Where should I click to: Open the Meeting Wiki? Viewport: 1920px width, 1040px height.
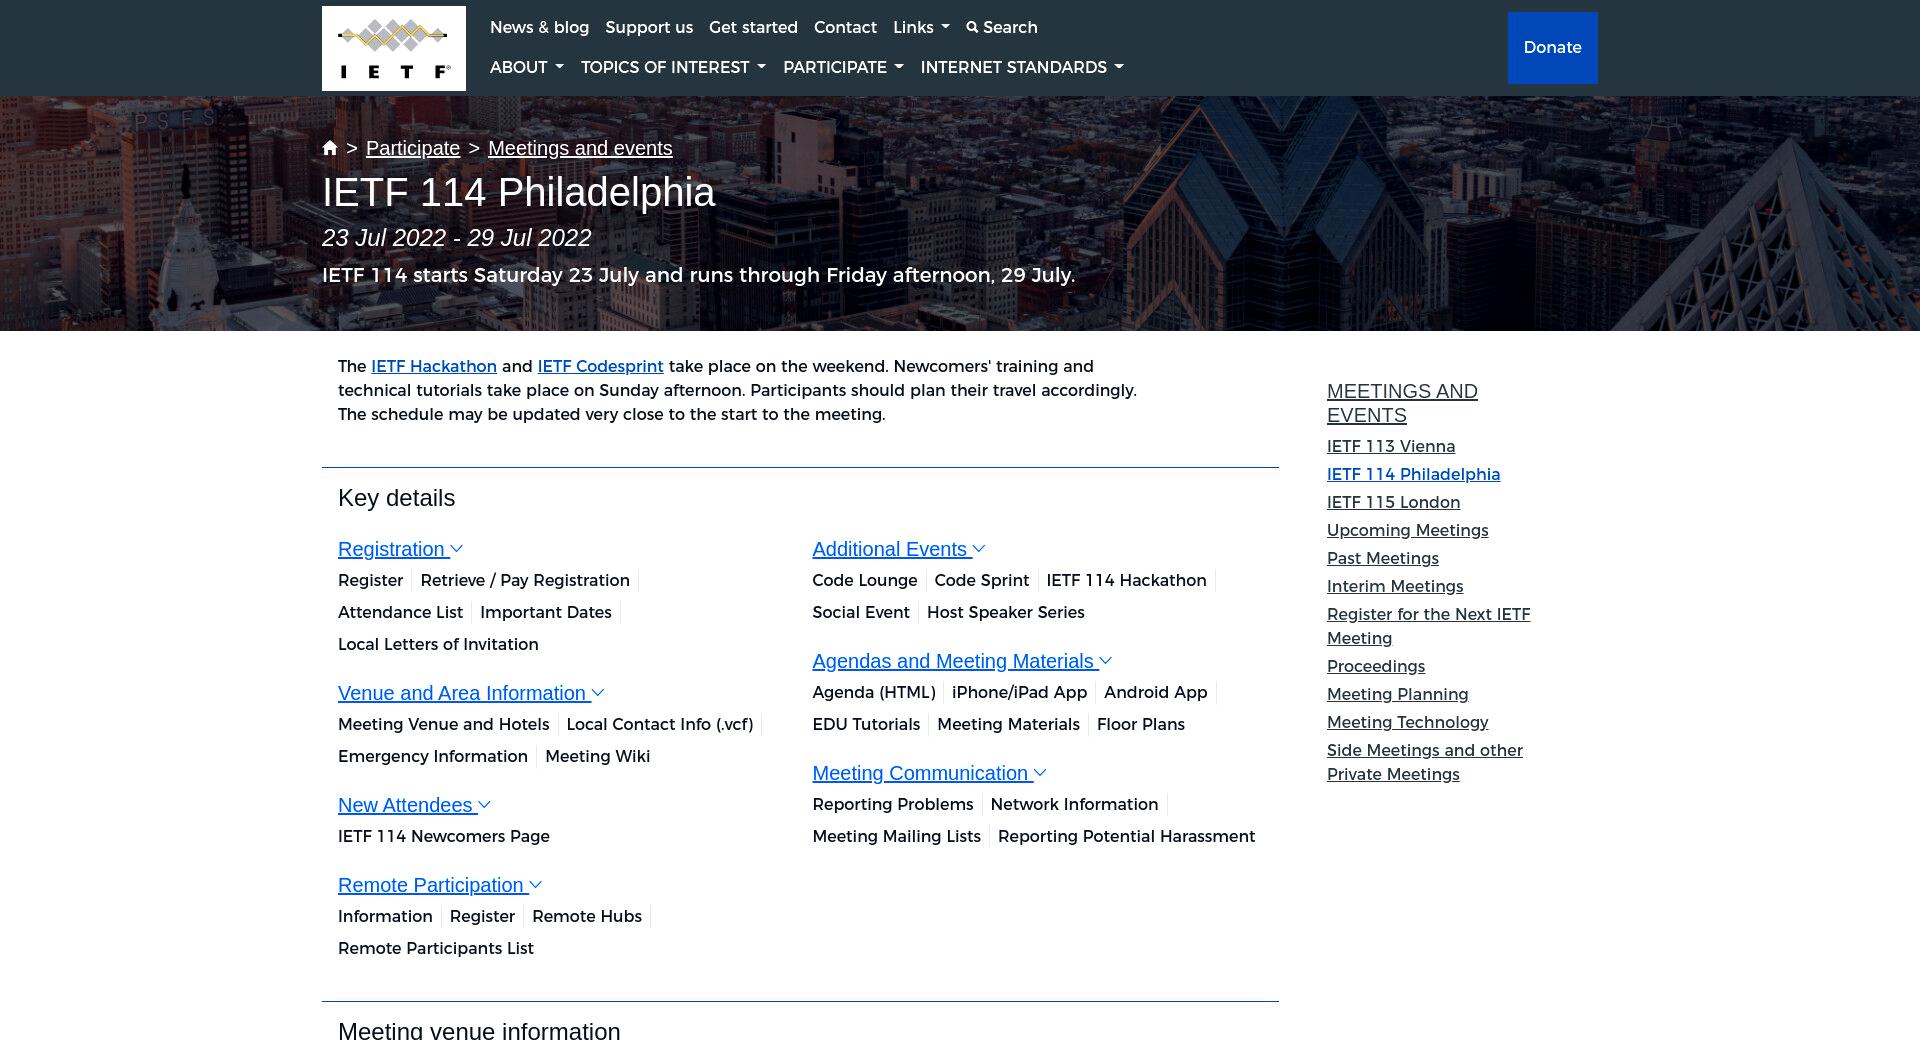click(598, 756)
